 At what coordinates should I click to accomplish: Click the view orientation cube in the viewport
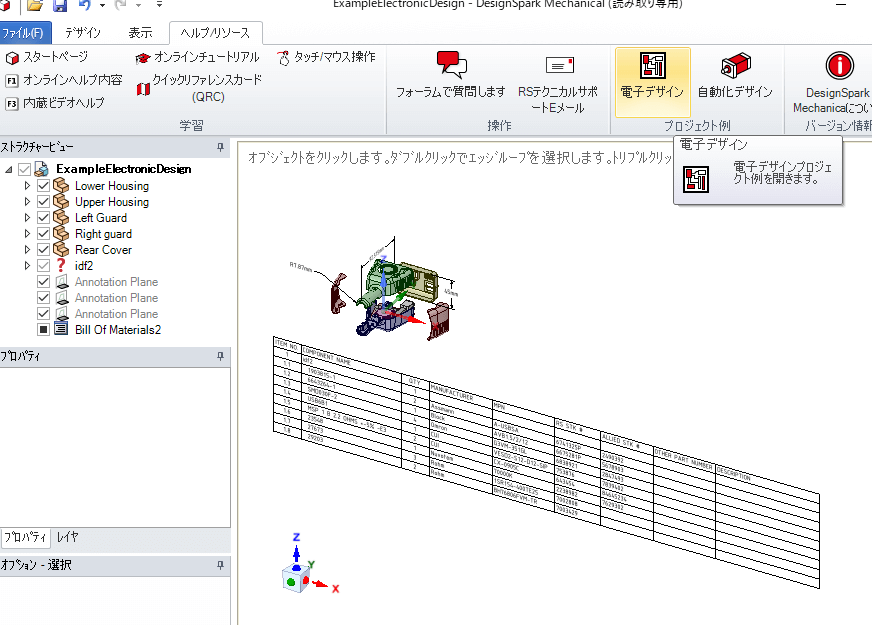click(295, 578)
